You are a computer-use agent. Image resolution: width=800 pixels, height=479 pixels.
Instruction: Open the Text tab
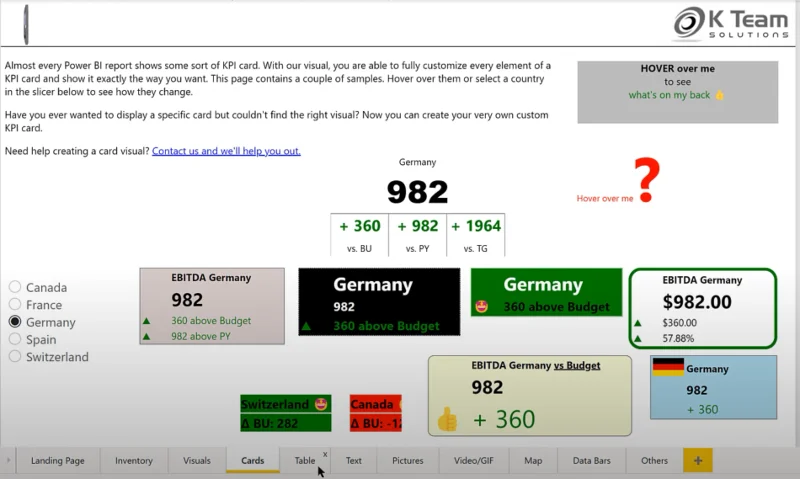[x=354, y=460]
